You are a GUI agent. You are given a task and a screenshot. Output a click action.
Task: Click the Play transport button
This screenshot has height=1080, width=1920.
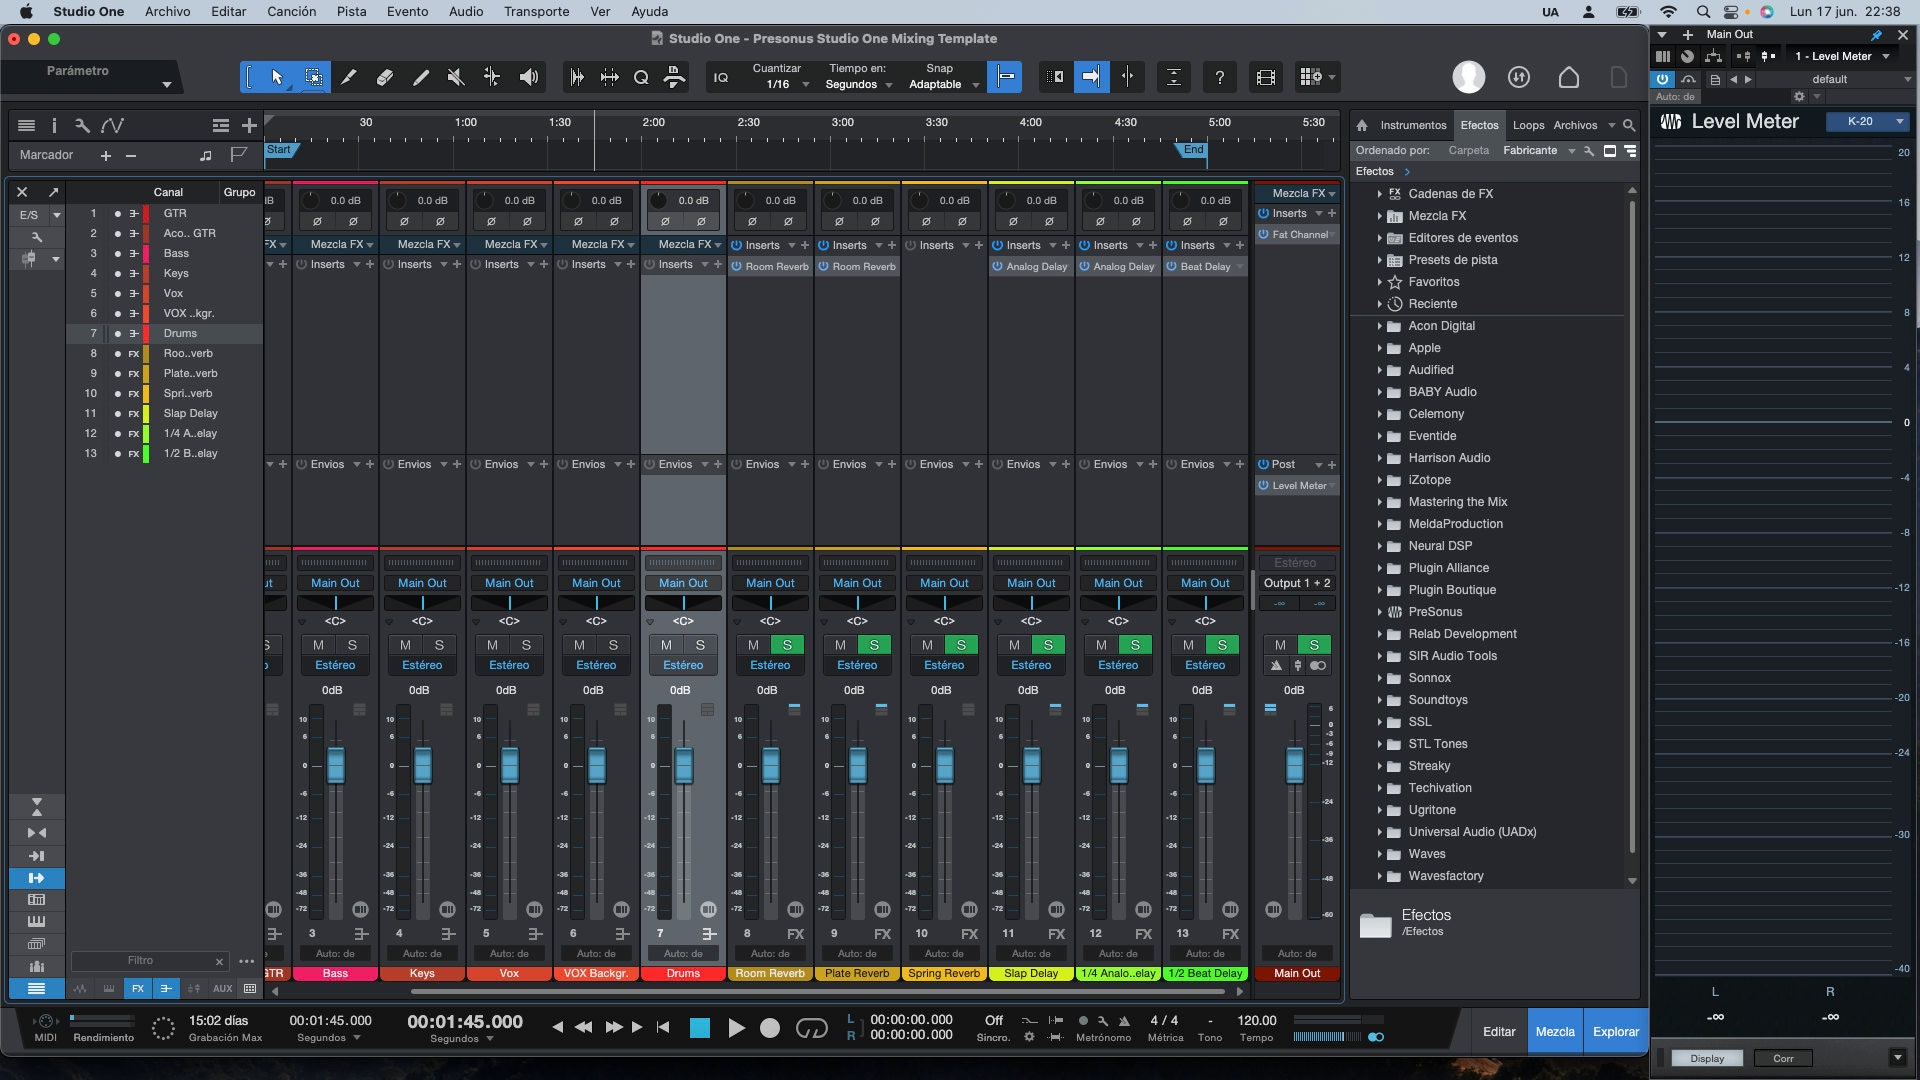click(736, 1028)
